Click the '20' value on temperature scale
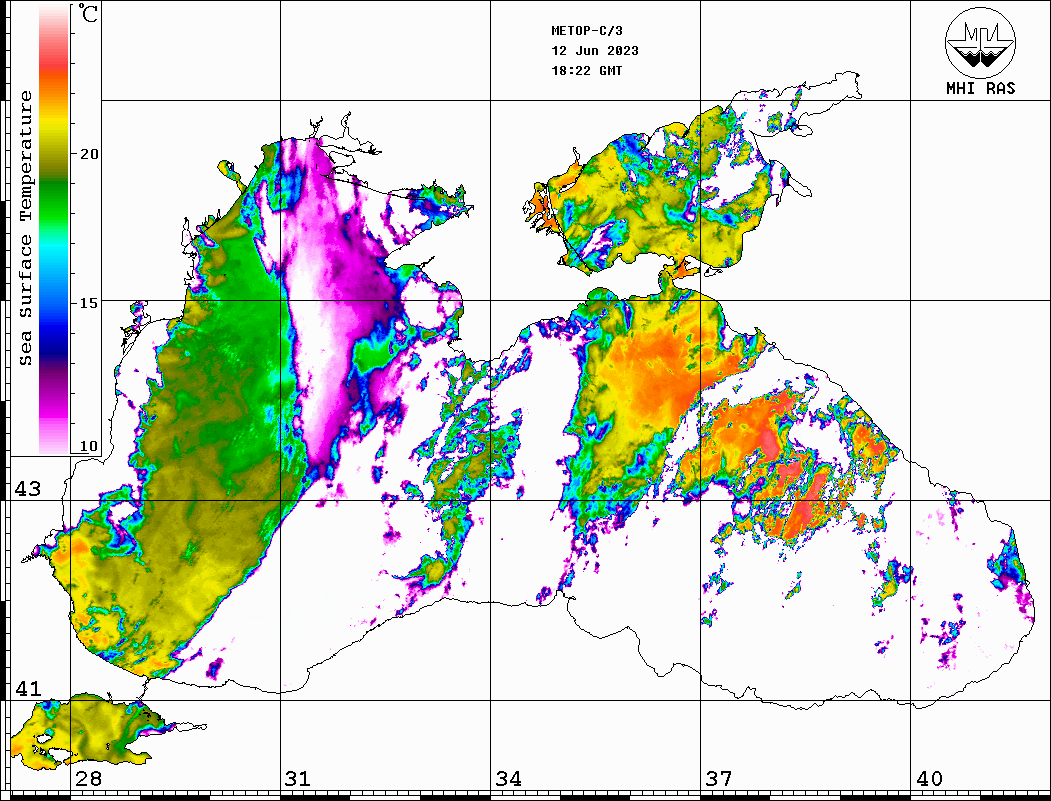Screen dimensions: 1051x801 pos(88,154)
